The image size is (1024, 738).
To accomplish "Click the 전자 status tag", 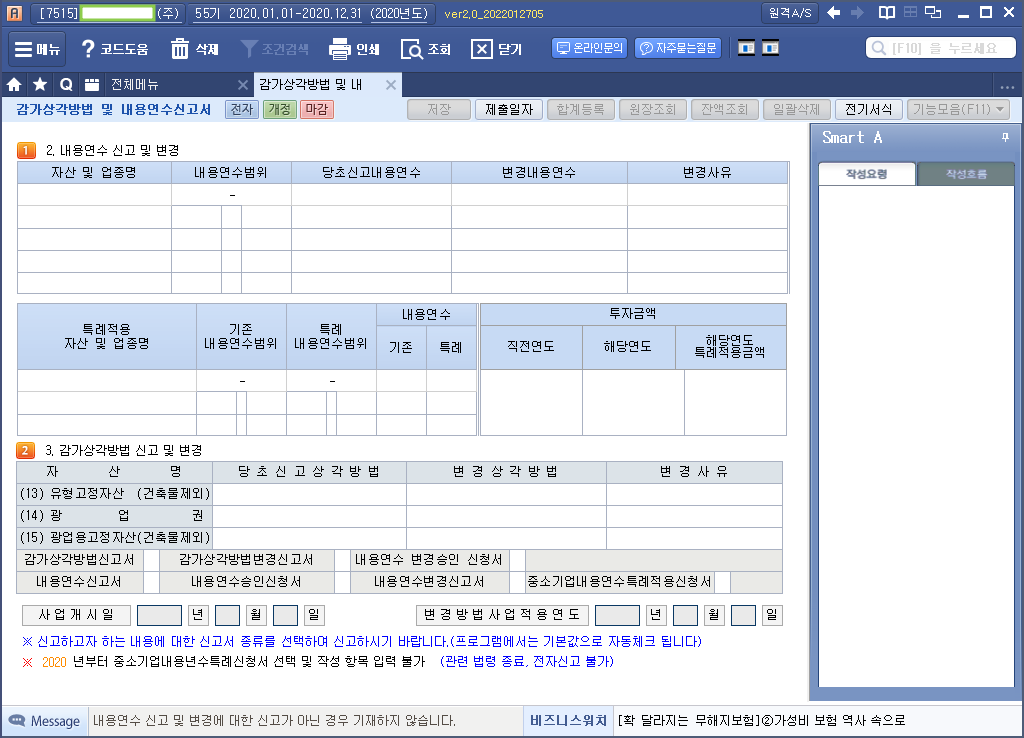I will pyautogui.click(x=242, y=109).
